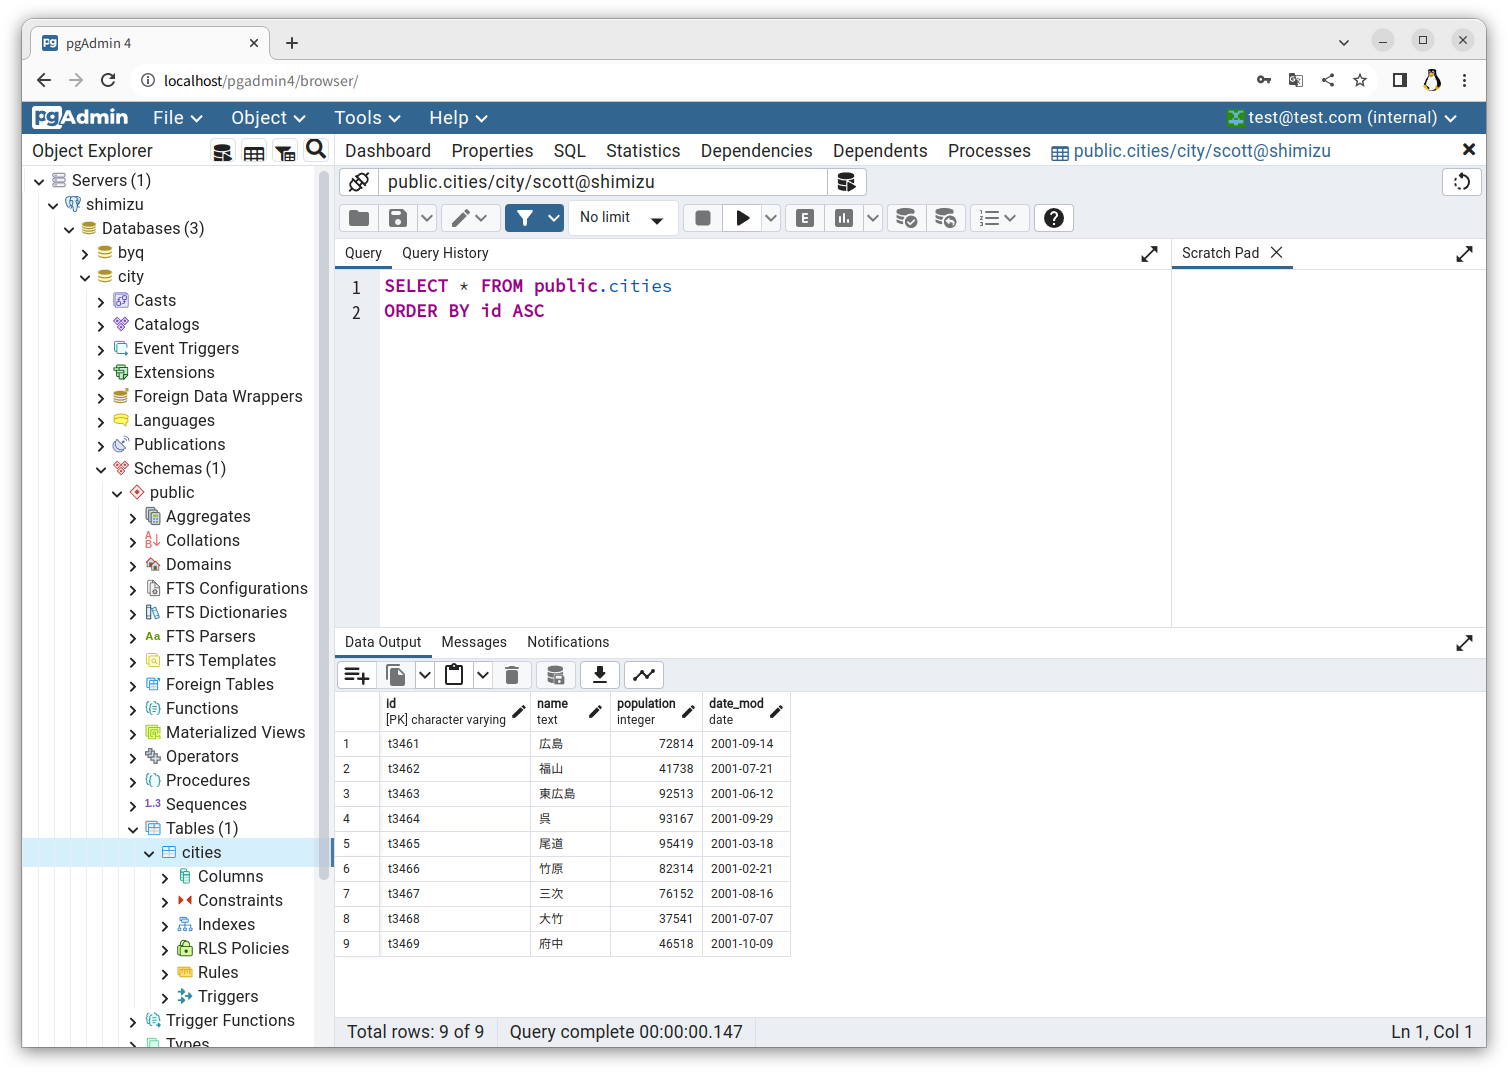This screenshot has width=1508, height=1072.
Task: Open the graph visualiser
Action: tap(643, 674)
